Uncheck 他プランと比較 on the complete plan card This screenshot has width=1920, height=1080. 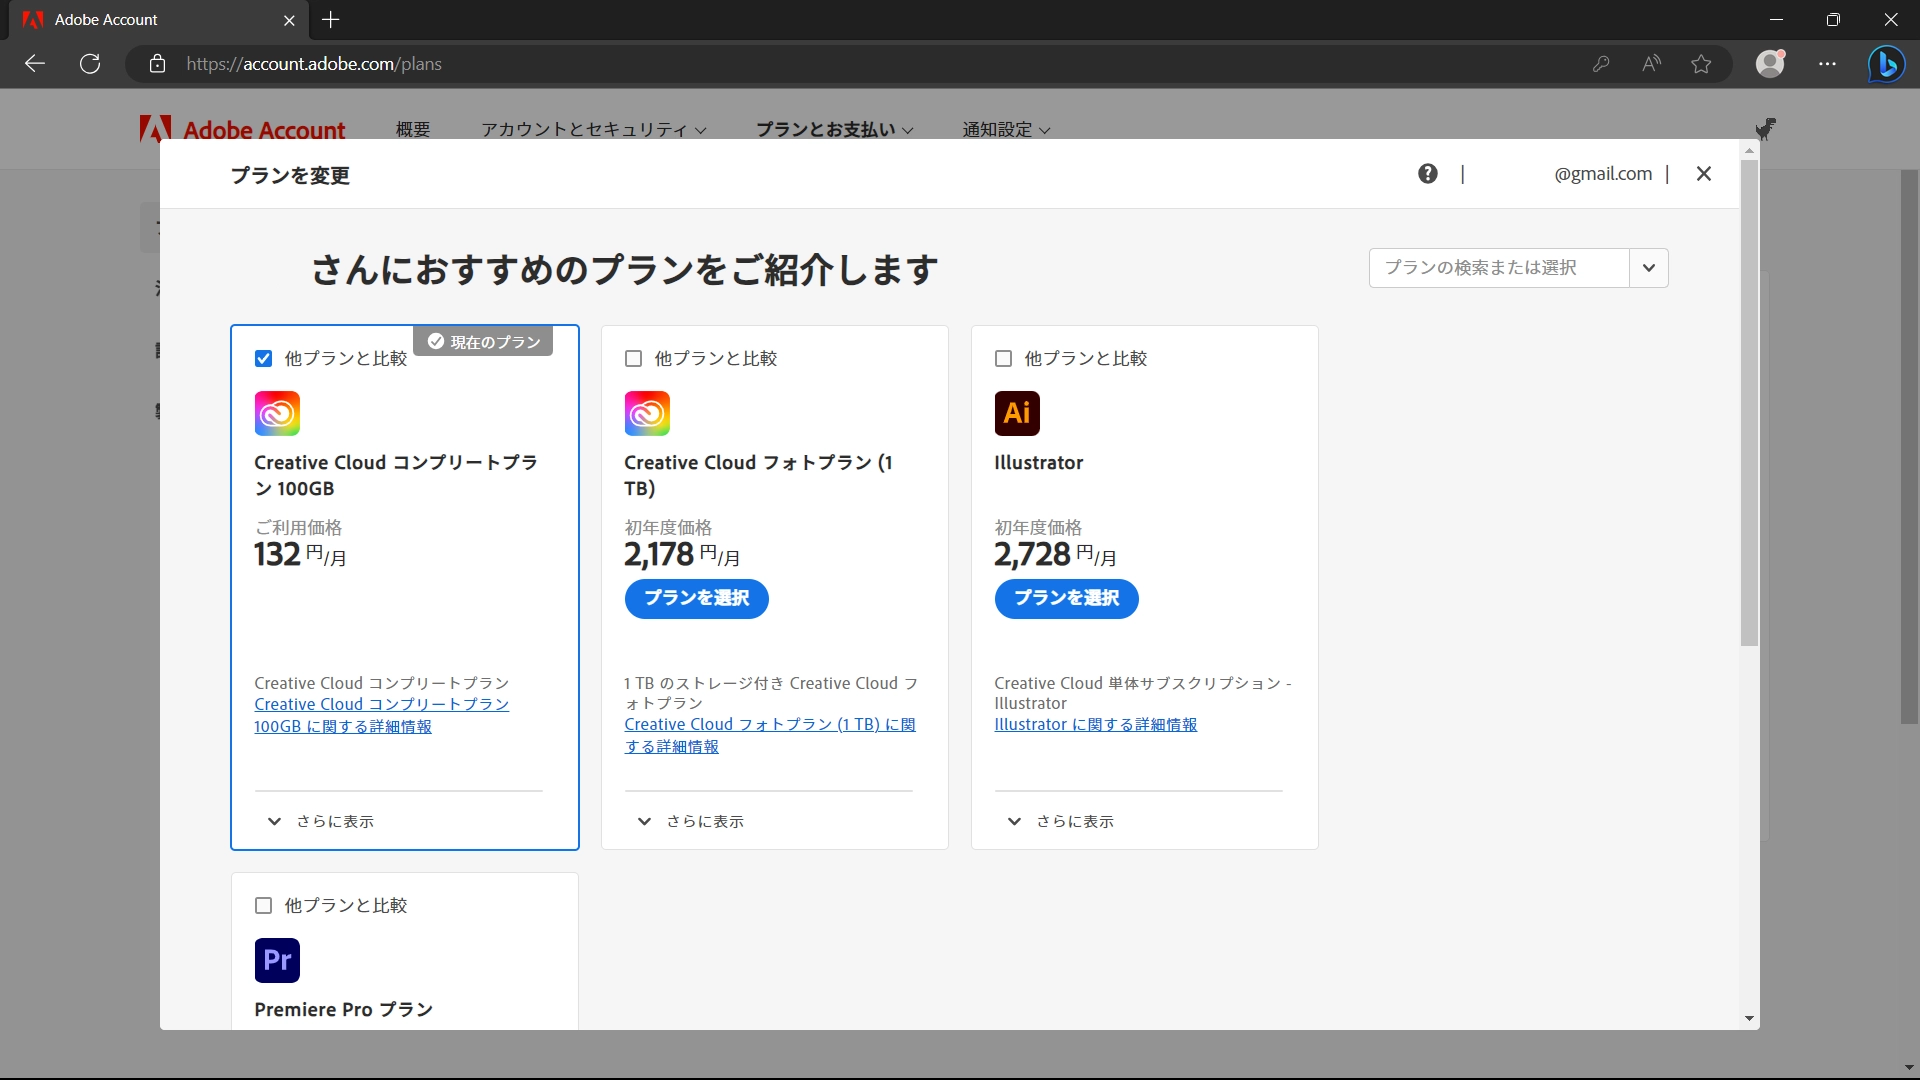(263, 358)
